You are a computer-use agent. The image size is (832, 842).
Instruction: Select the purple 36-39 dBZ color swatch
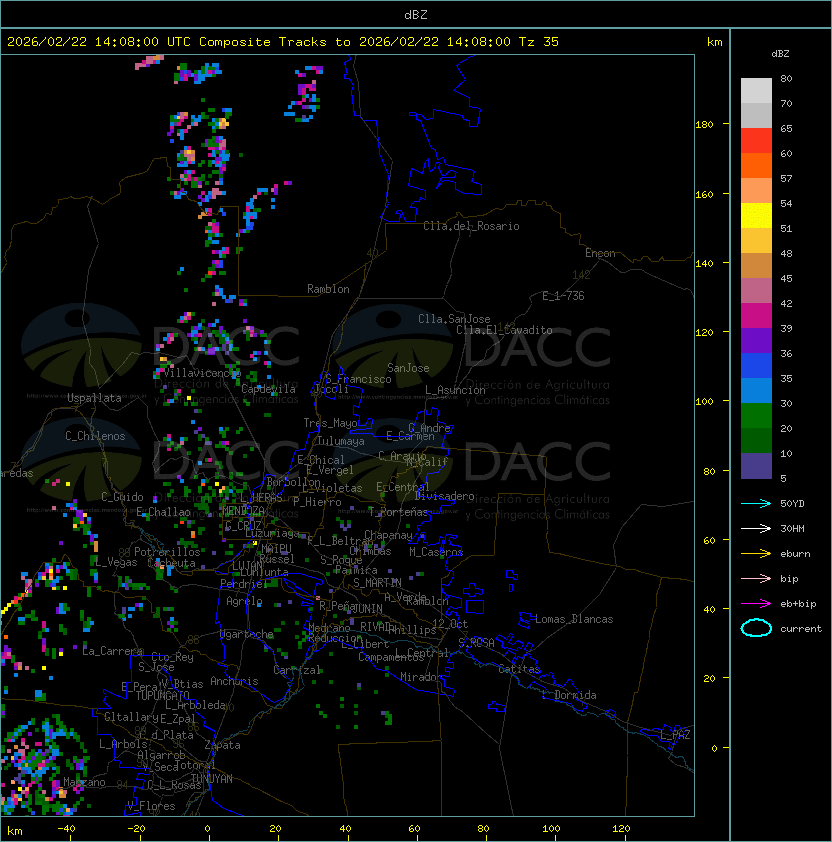(756, 340)
